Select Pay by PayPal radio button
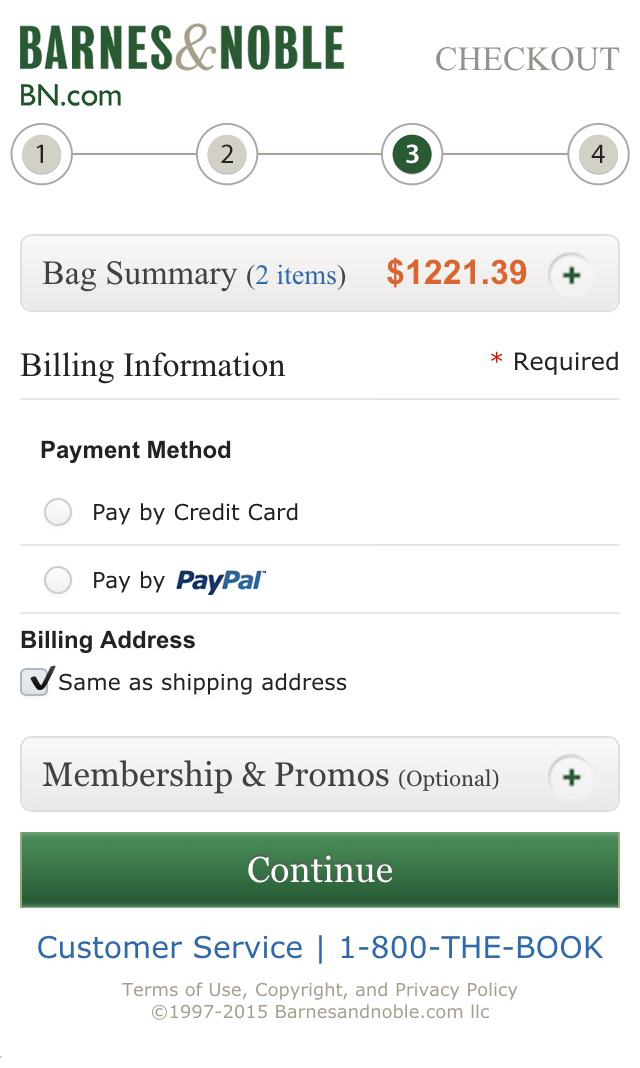Screen dimensions: 640x1068 coord(59,581)
